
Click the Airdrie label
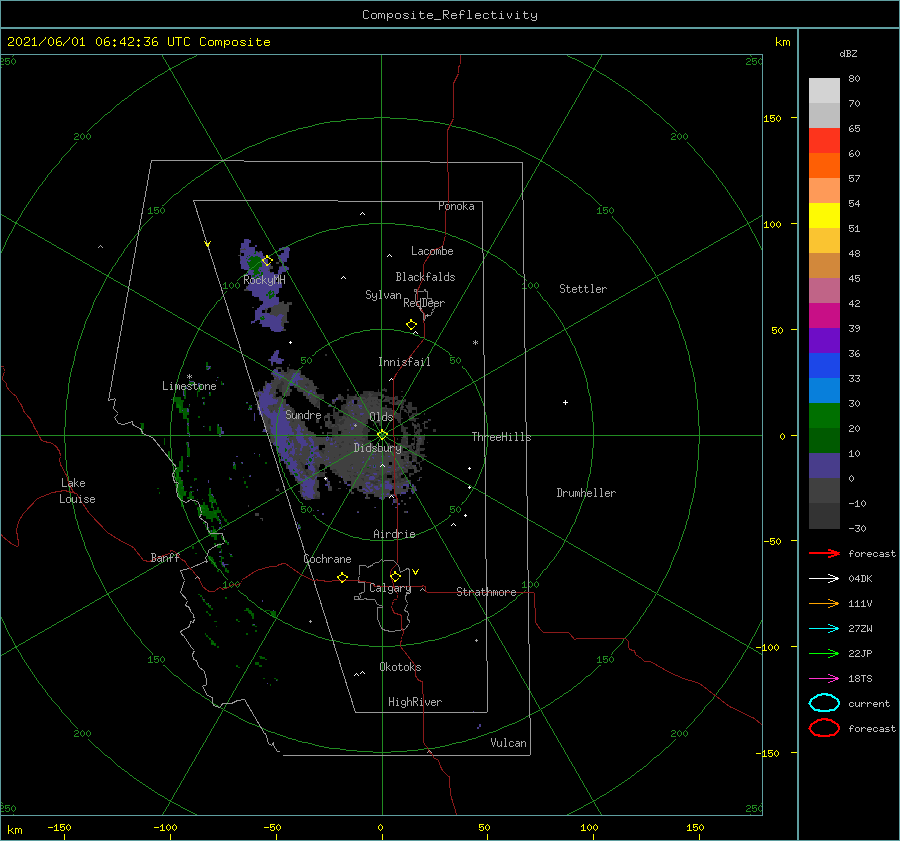point(394,534)
